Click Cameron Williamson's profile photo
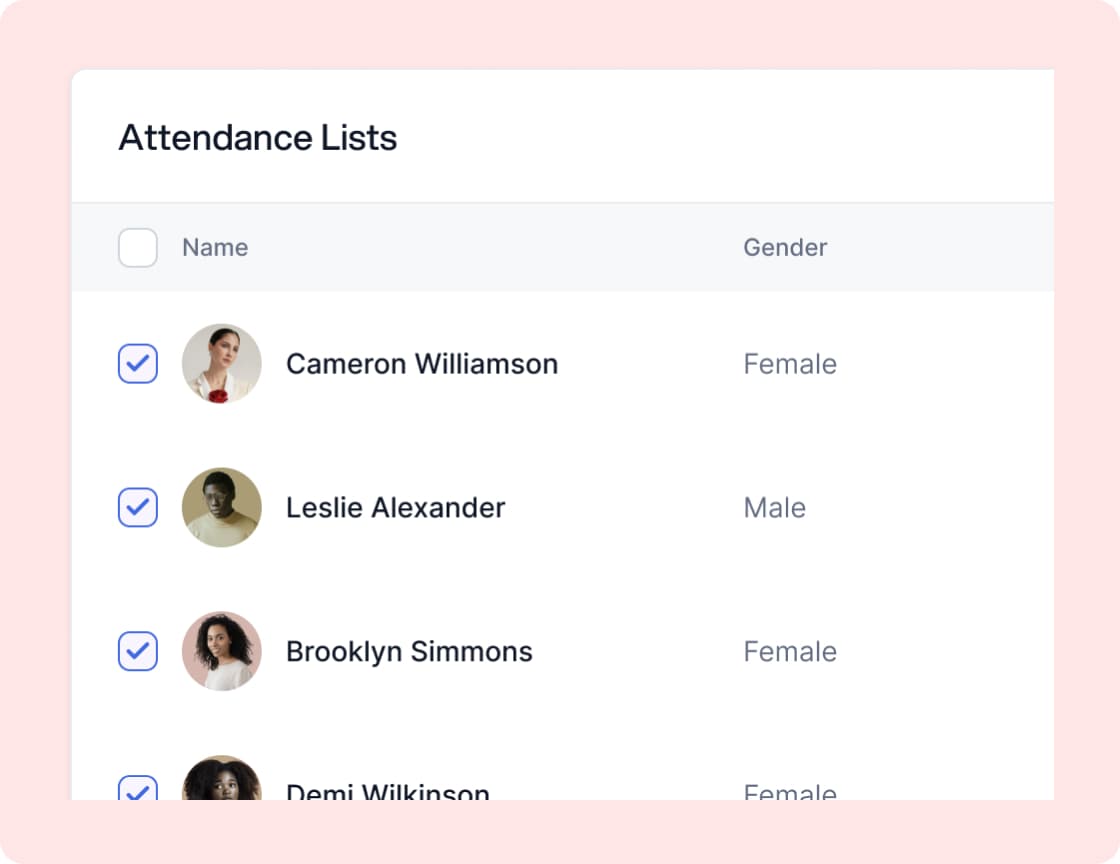The height and width of the screenshot is (864, 1120). coord(222,364)
